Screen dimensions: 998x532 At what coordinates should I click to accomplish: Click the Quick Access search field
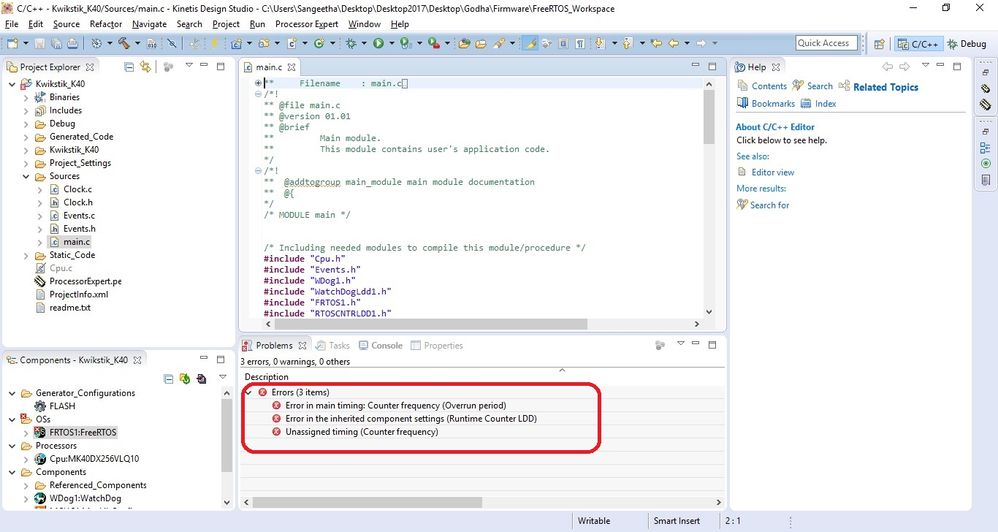[826, 43]
